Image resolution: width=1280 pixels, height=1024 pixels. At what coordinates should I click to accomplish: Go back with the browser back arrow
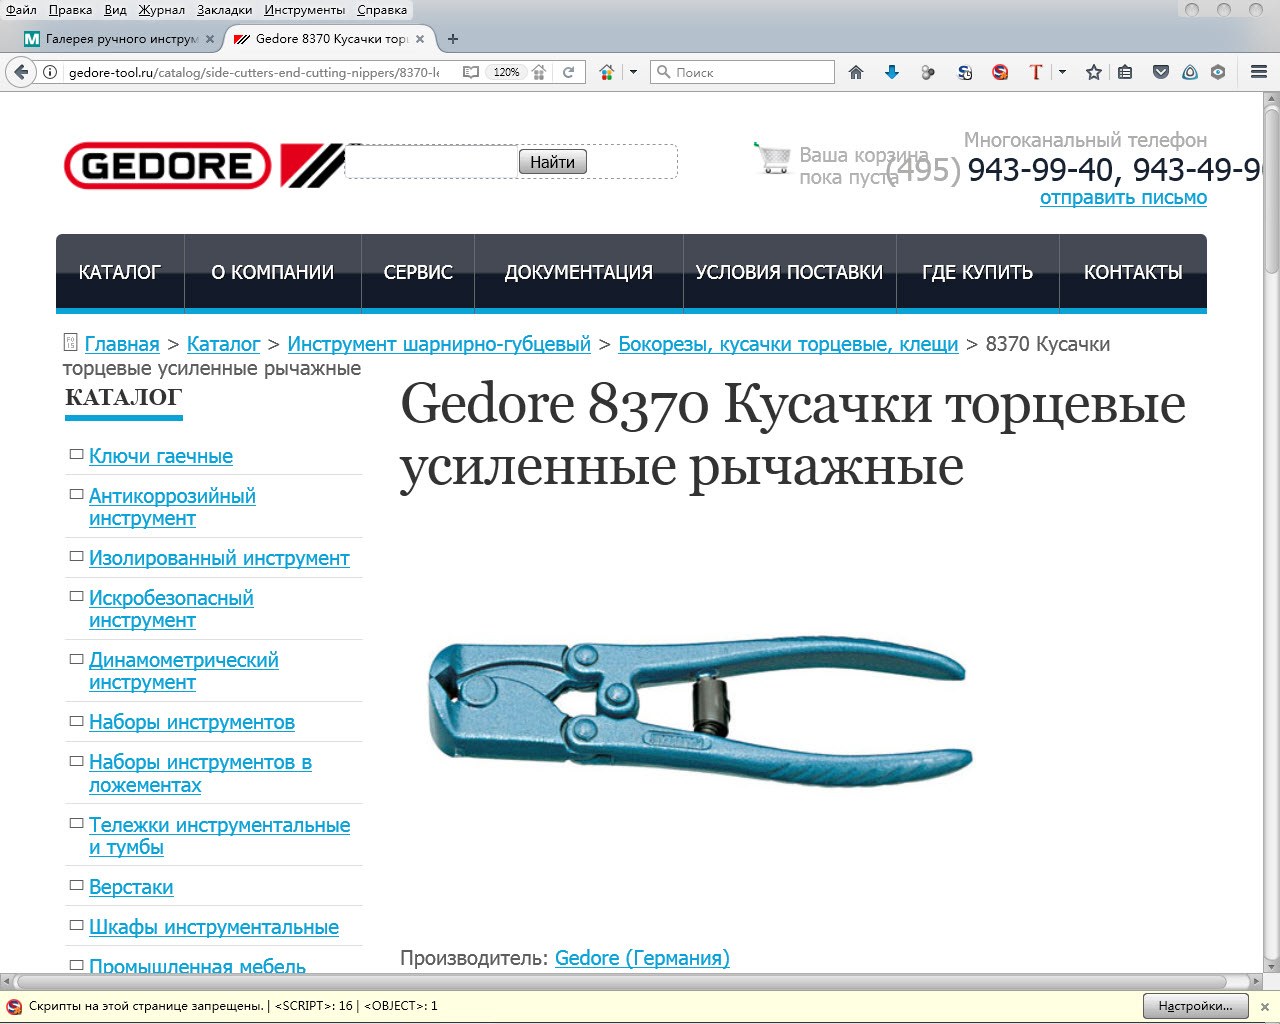click(21, 72)
